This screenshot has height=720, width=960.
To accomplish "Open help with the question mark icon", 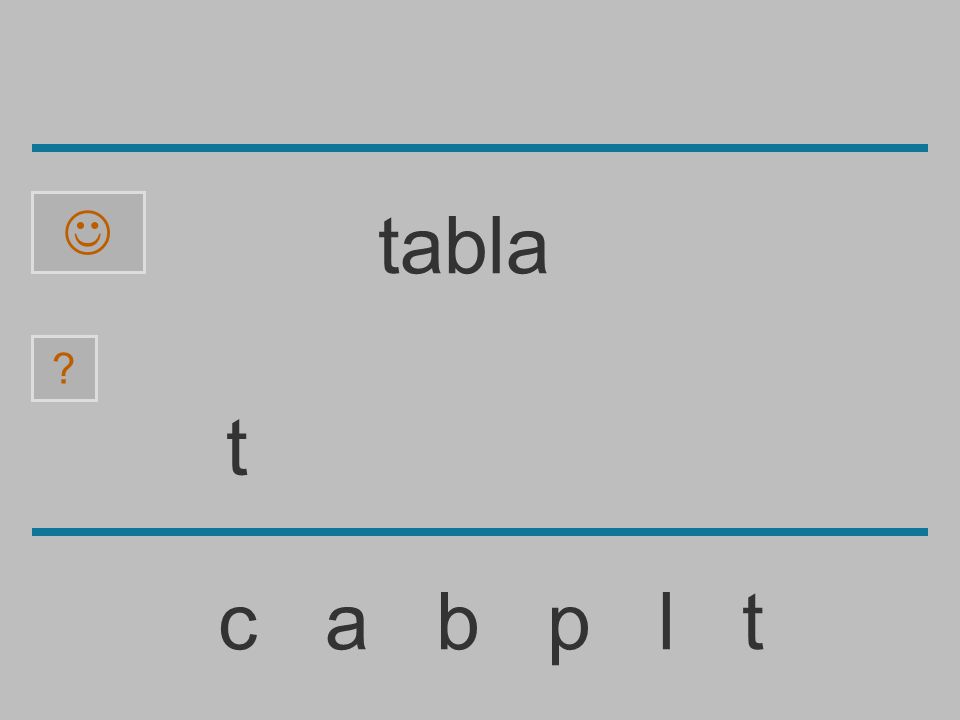I will [64, 369].
